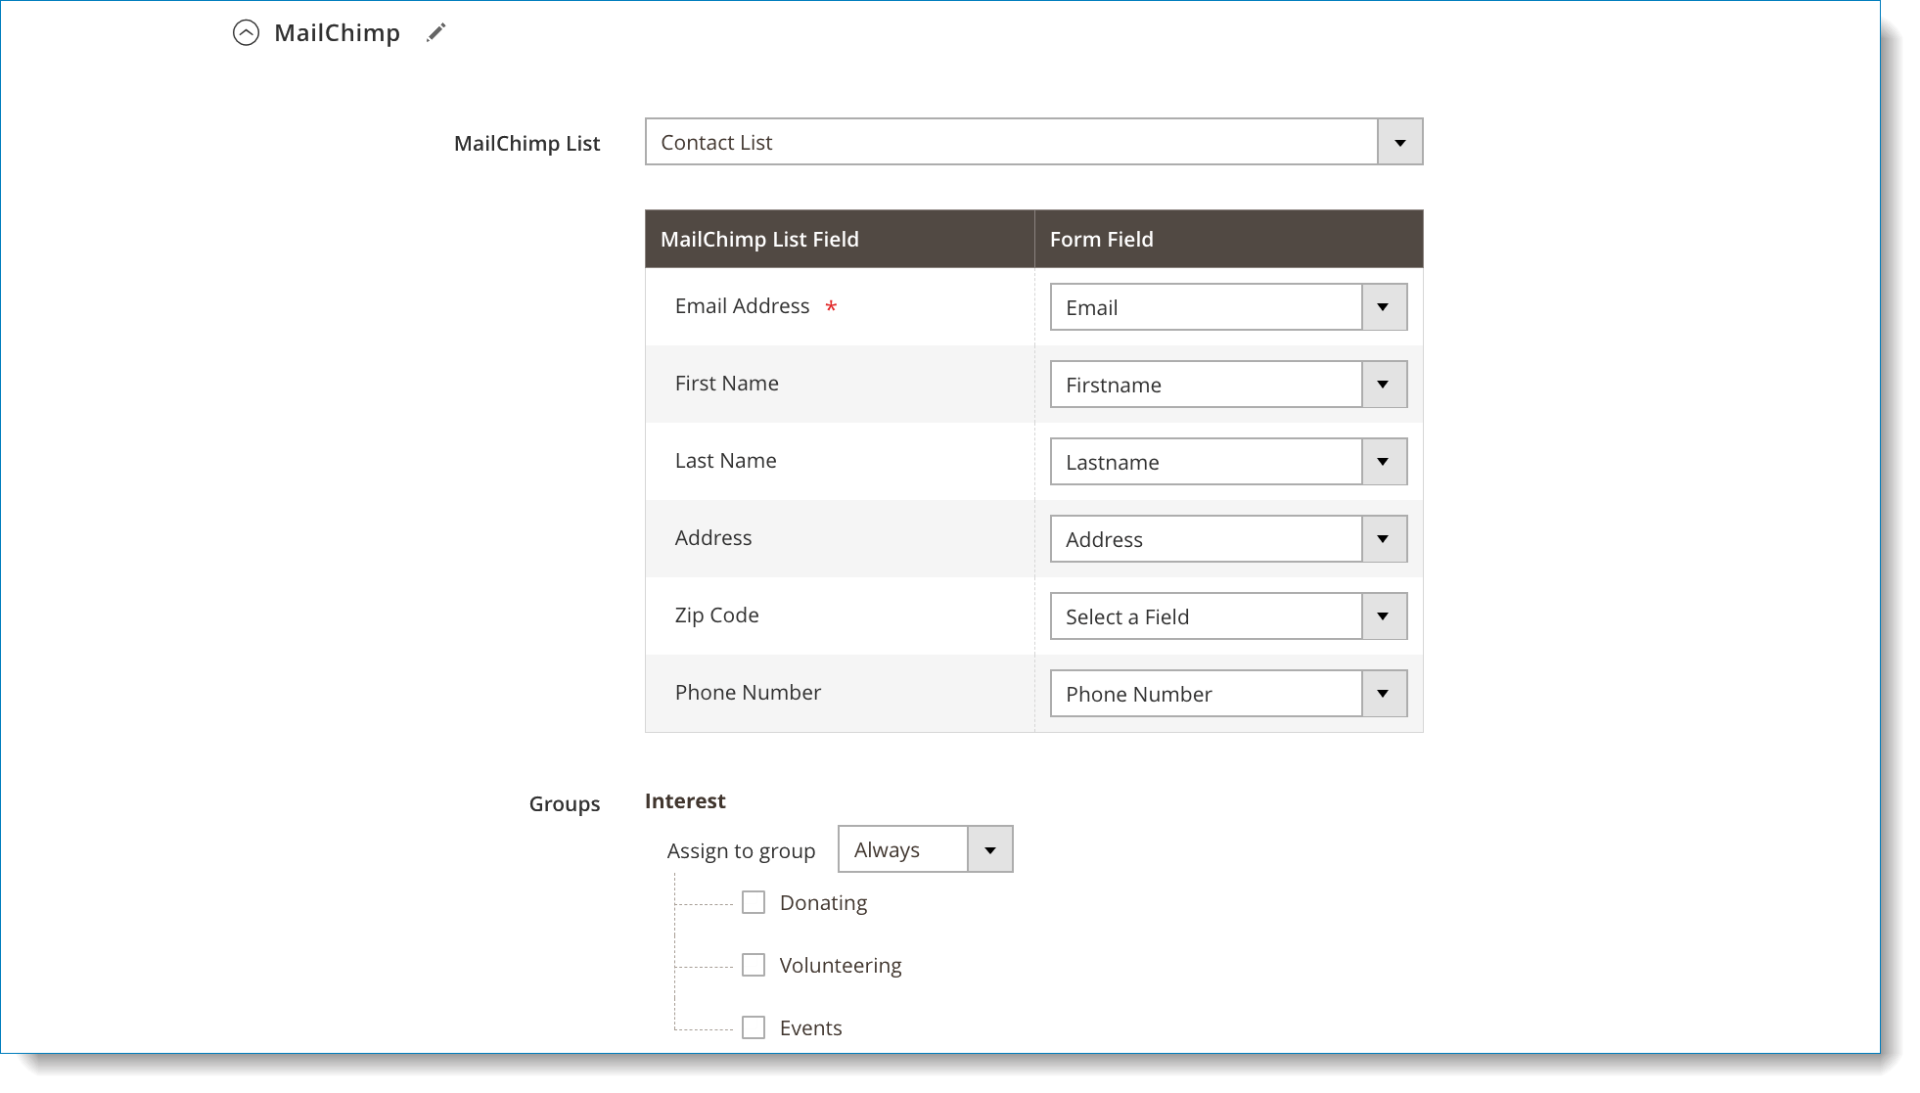
Task: Click the Interest group heading
Action: point(685,801)
